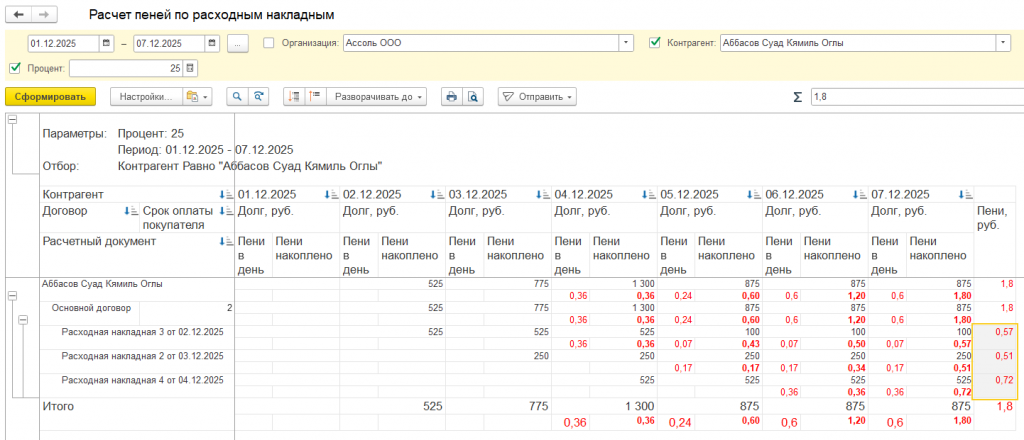Enable the Организация filter checkbox
The image size is (1024, 440).
coord(268,43)
